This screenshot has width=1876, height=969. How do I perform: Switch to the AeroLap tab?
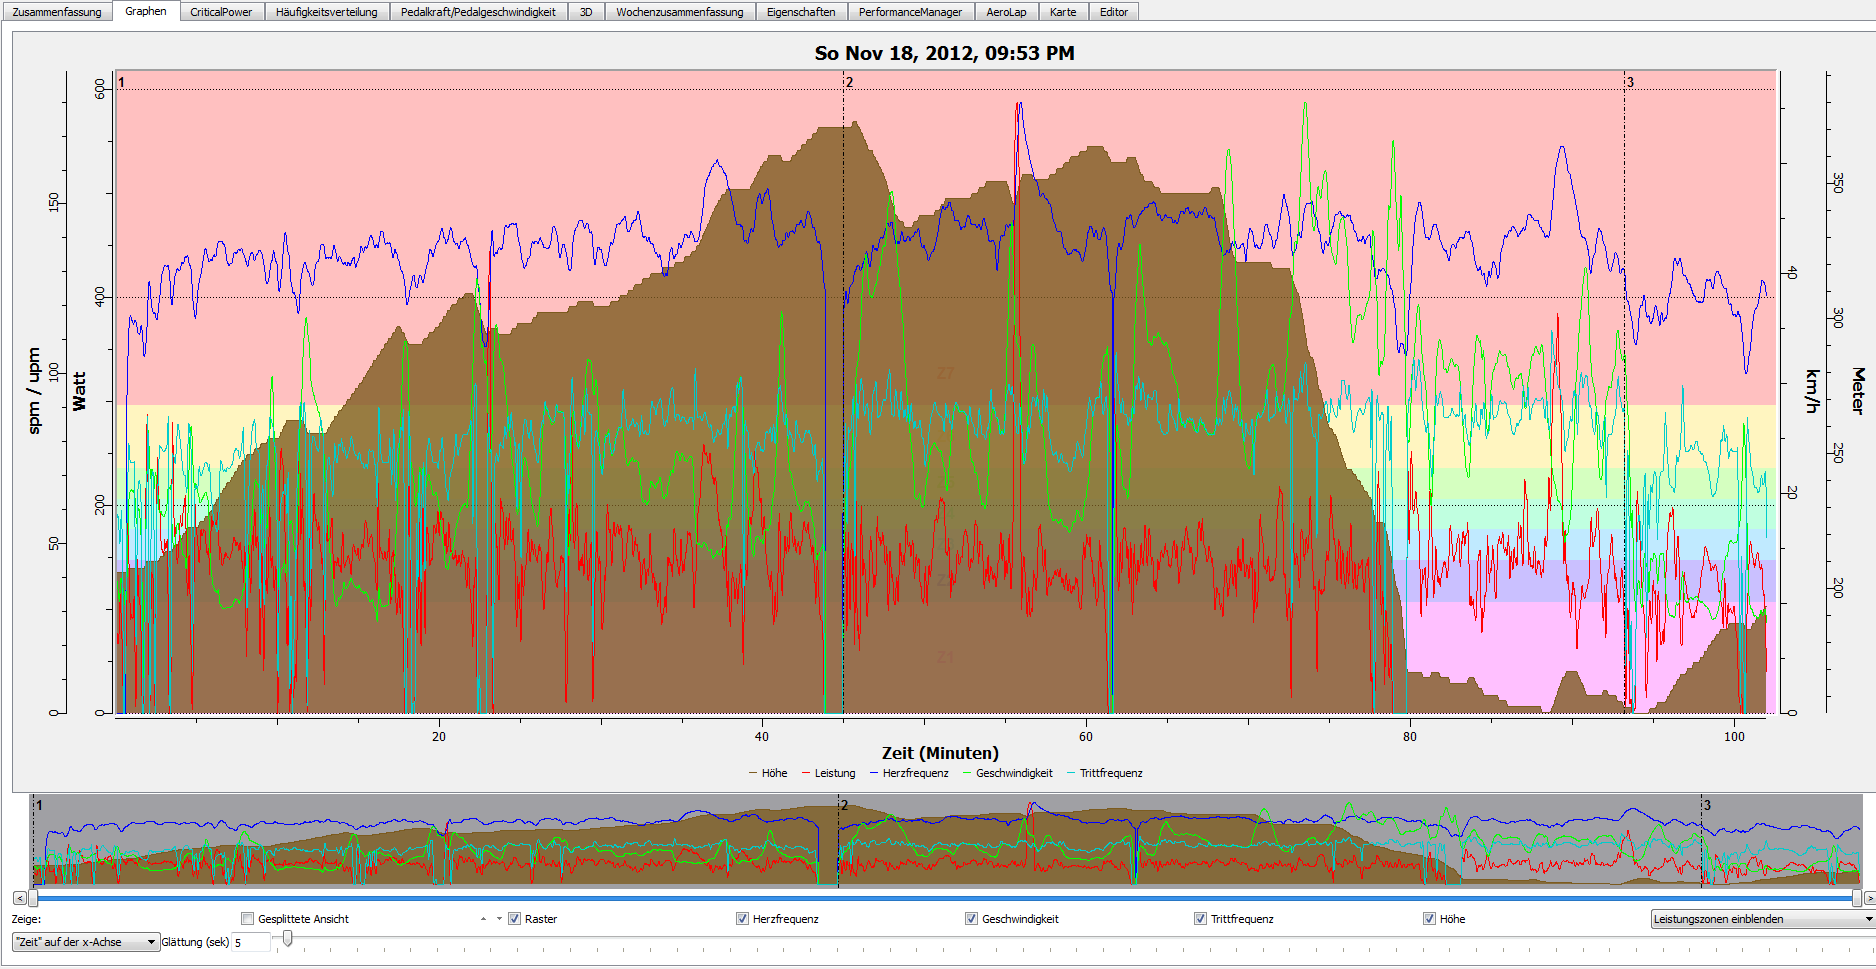point(1006,12)
